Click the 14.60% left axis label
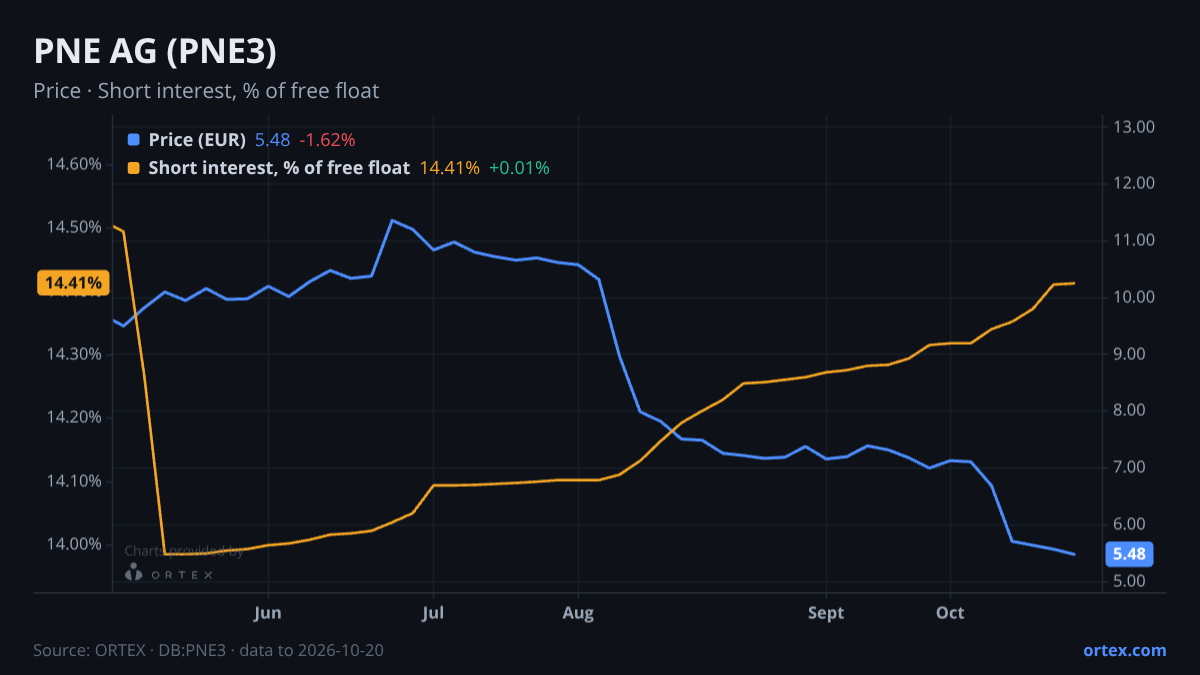1200x675 pixels. [x=74, y=164]
